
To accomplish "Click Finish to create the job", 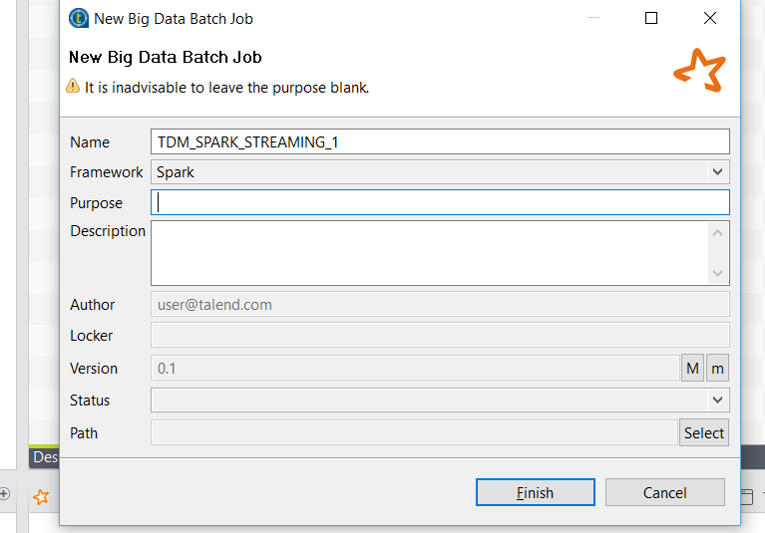I will [535, 492].
